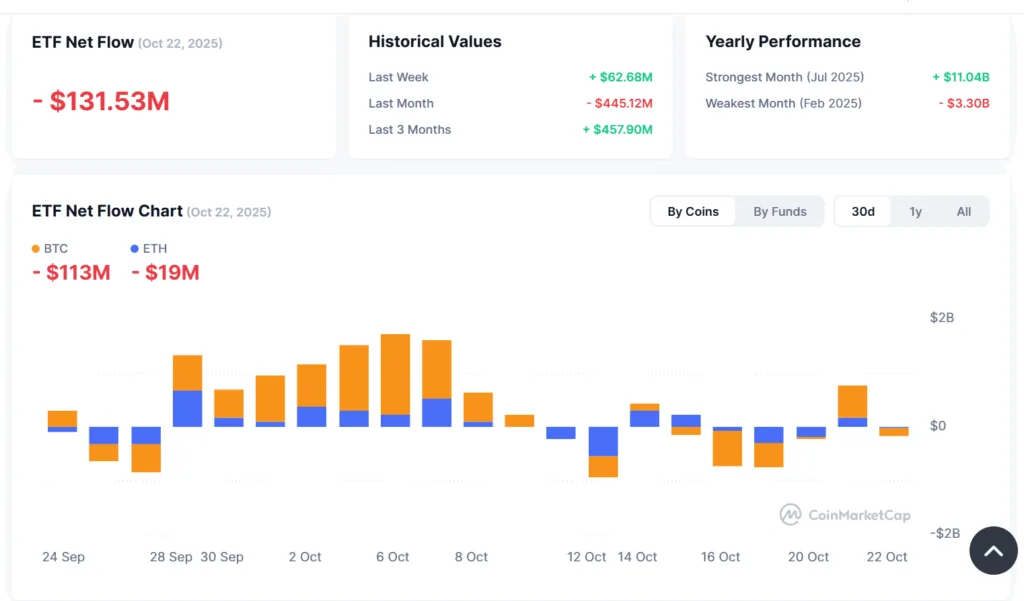Screen dimensions: 1024x601
Task: Click the negative orange bar on 16 Oct
Action: pyautogui.click(x=727, y=448)
